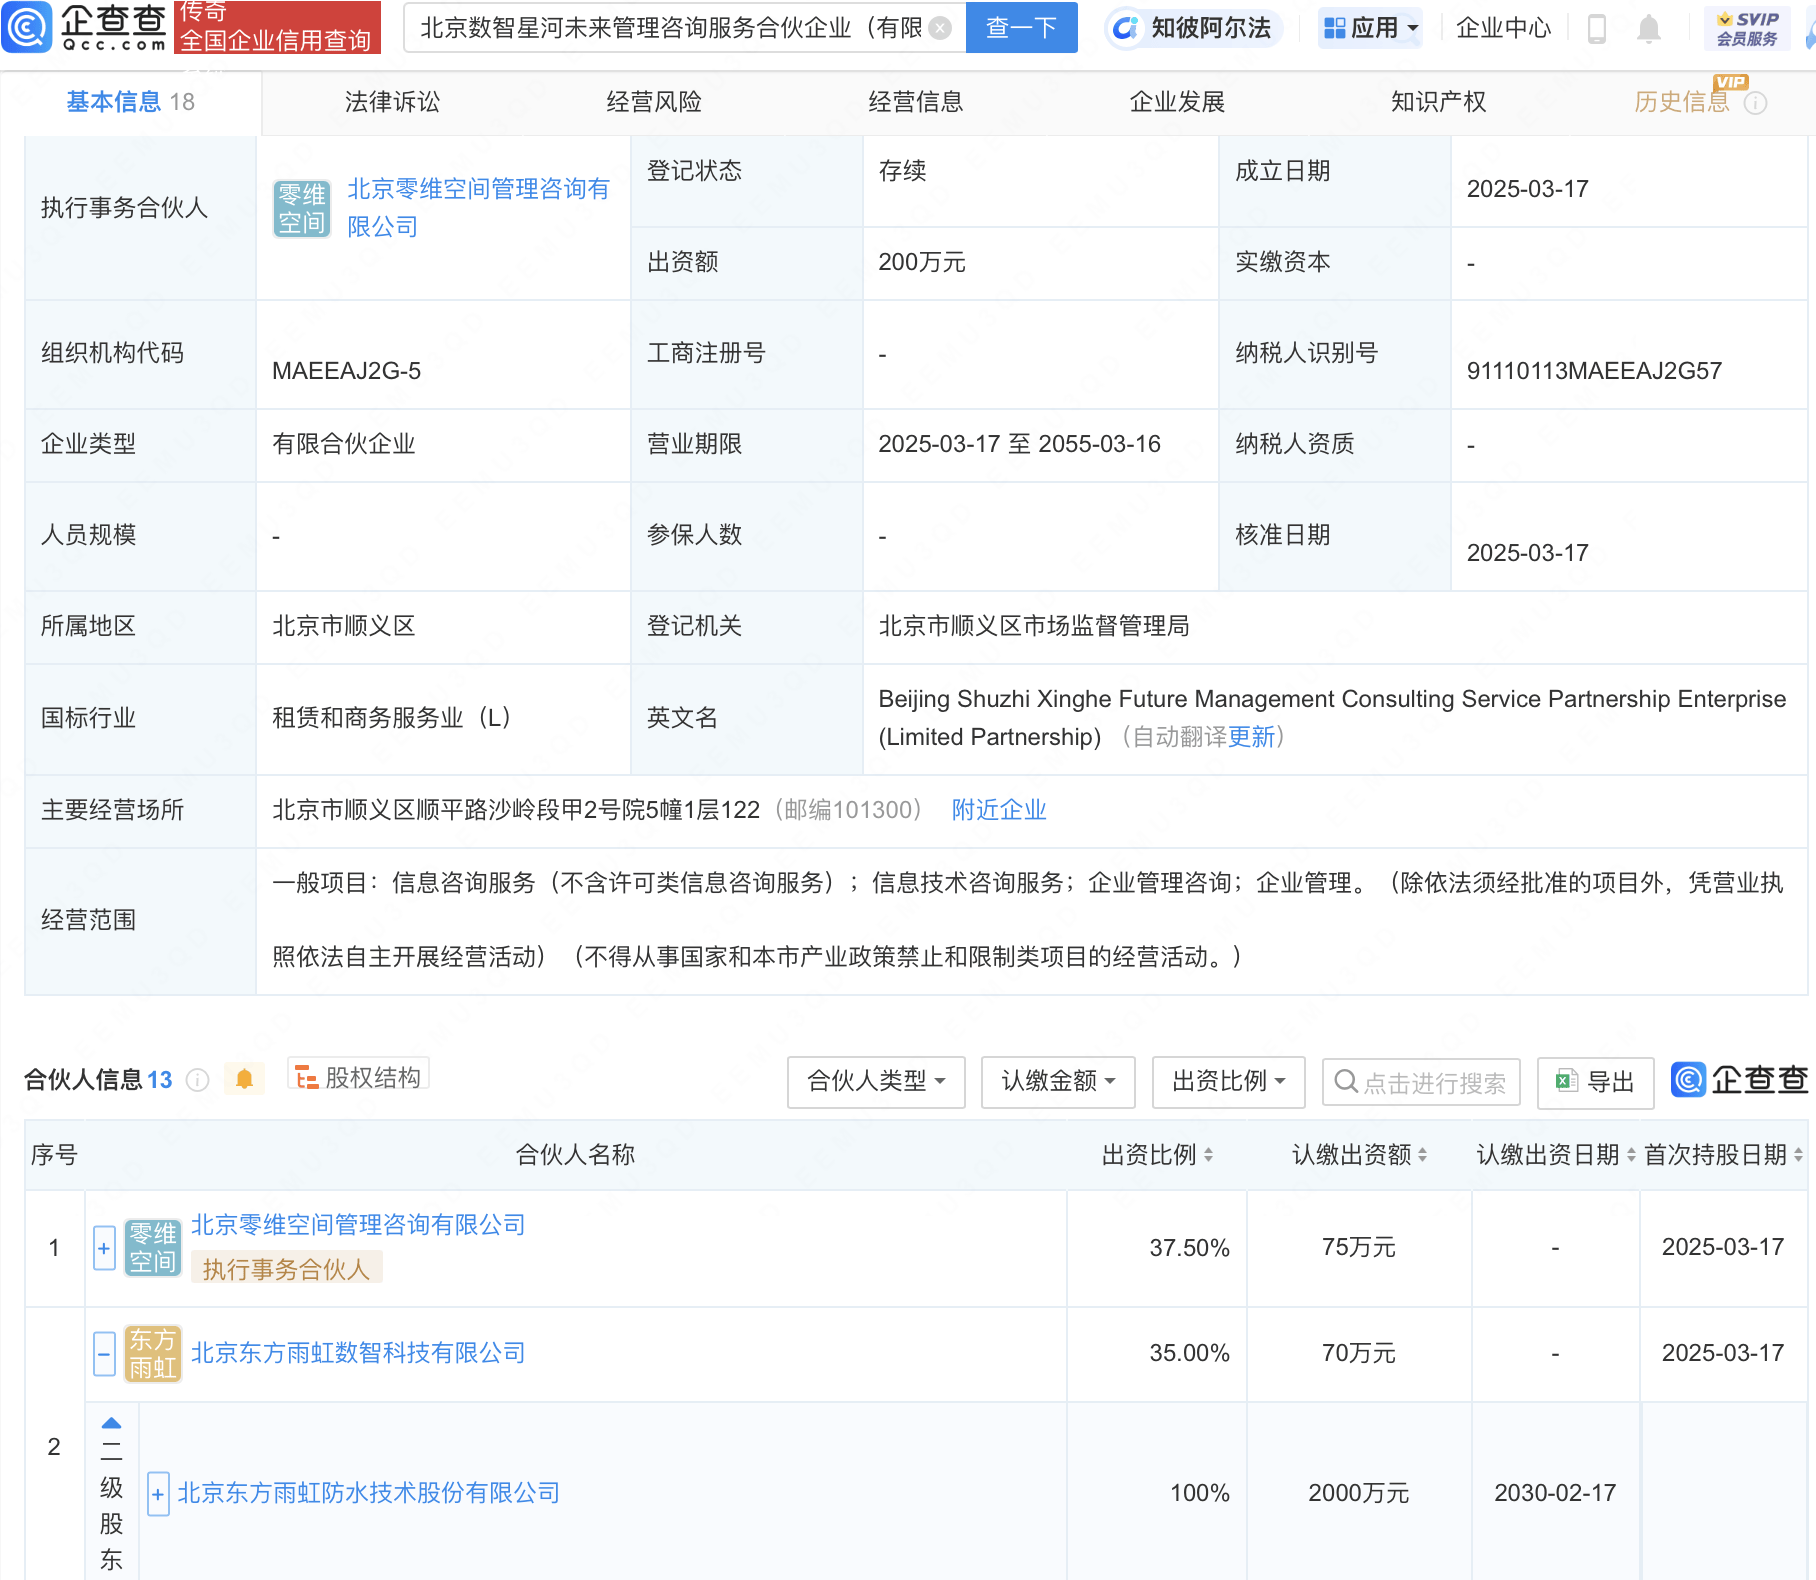Screen dimensions: 1816x1580
Task: Open the mobile app phone icon
Action: [x=1597, y=29]
